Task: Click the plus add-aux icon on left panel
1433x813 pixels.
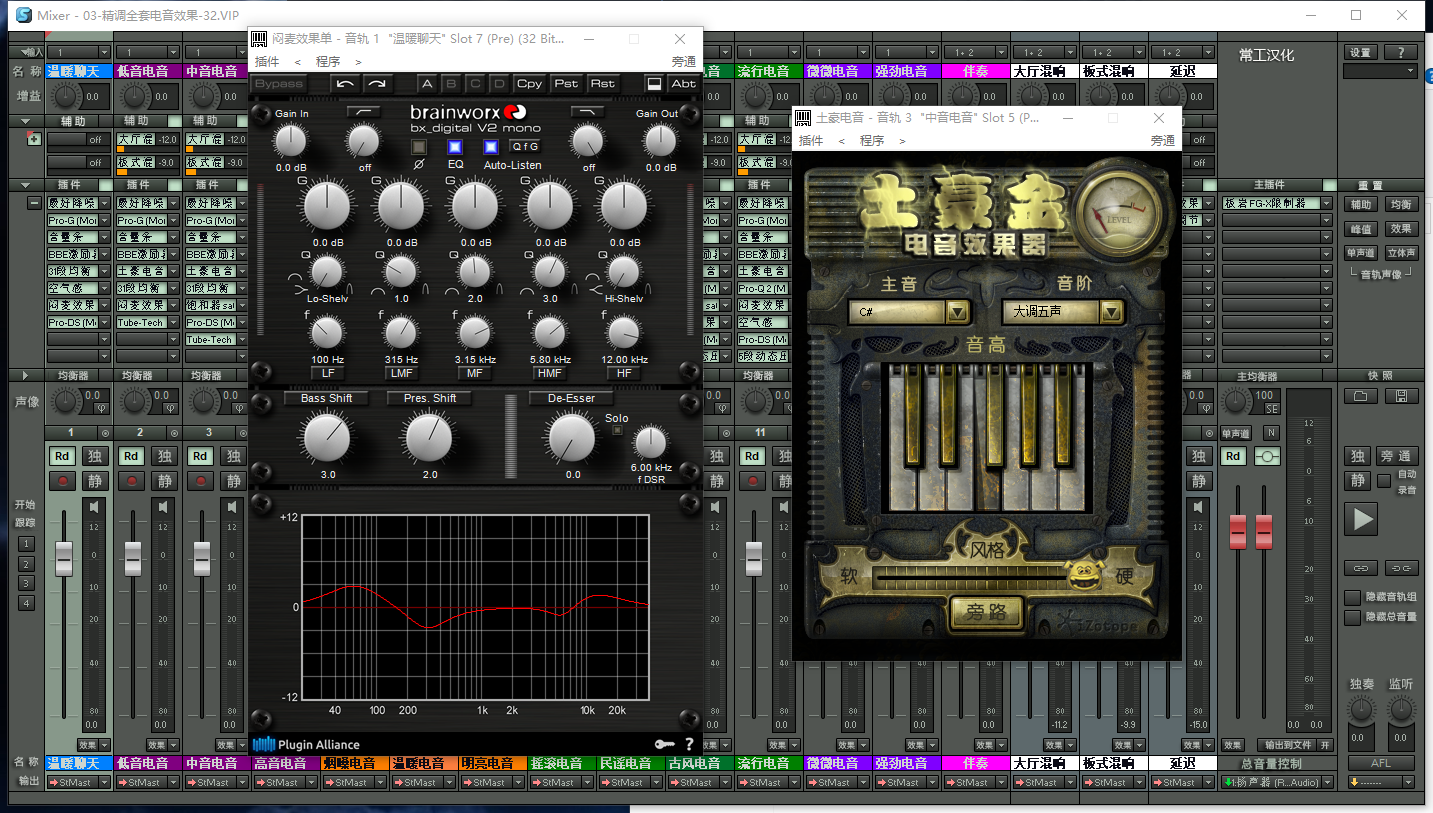Action: click(33, 139)
